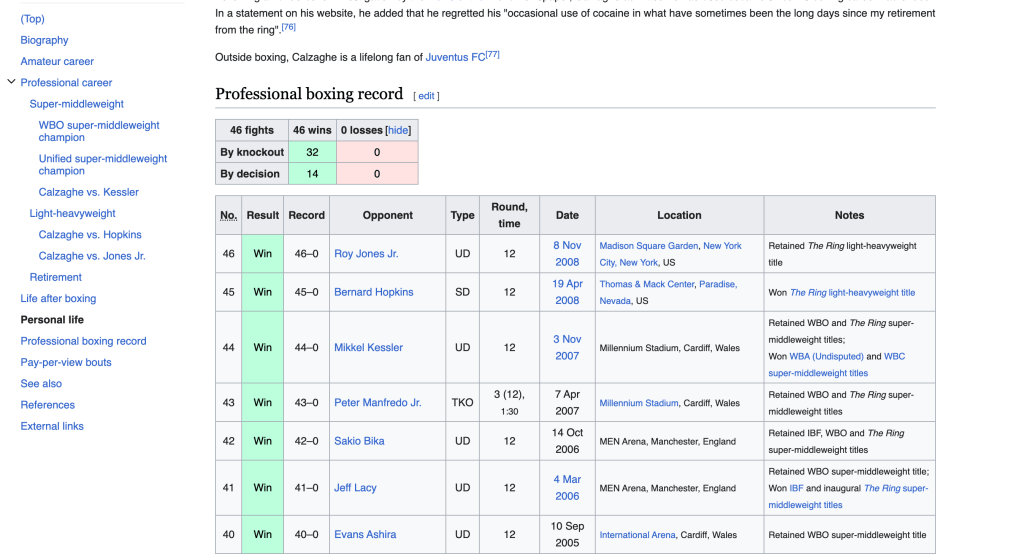
Task: Open Biography section in contents
Action: point(44,40)
